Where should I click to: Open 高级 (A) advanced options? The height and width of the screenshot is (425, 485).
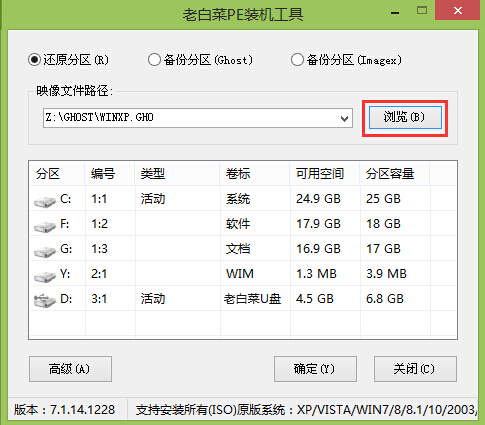(x=70, y=369)
